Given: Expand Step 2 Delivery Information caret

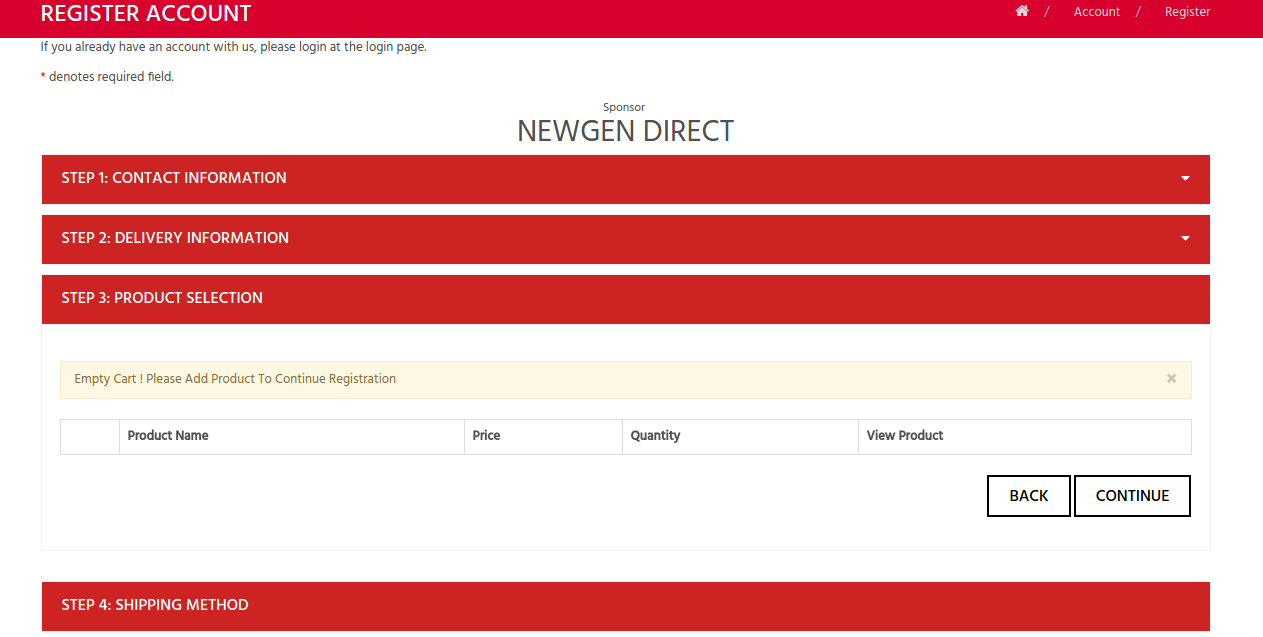Looking at the screenshot, I should coord(1185,239).
